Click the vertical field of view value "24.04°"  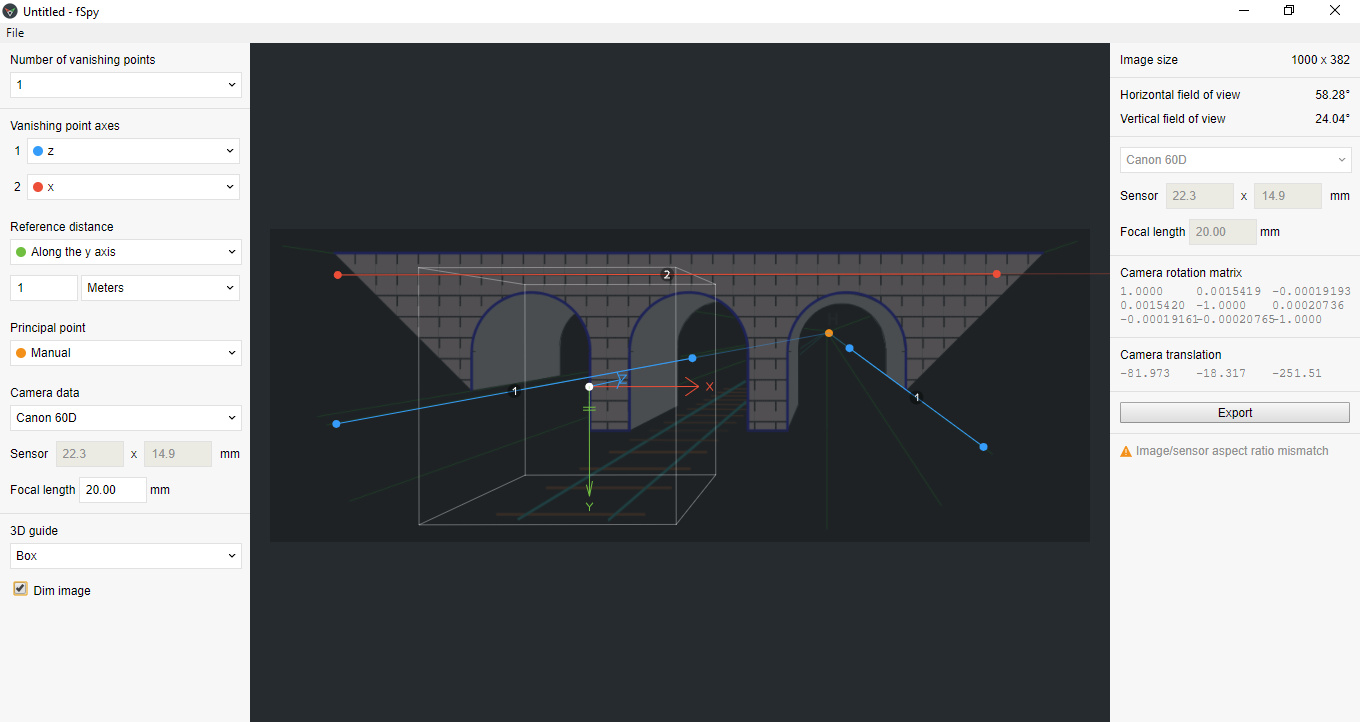[x=1332, y=119]
